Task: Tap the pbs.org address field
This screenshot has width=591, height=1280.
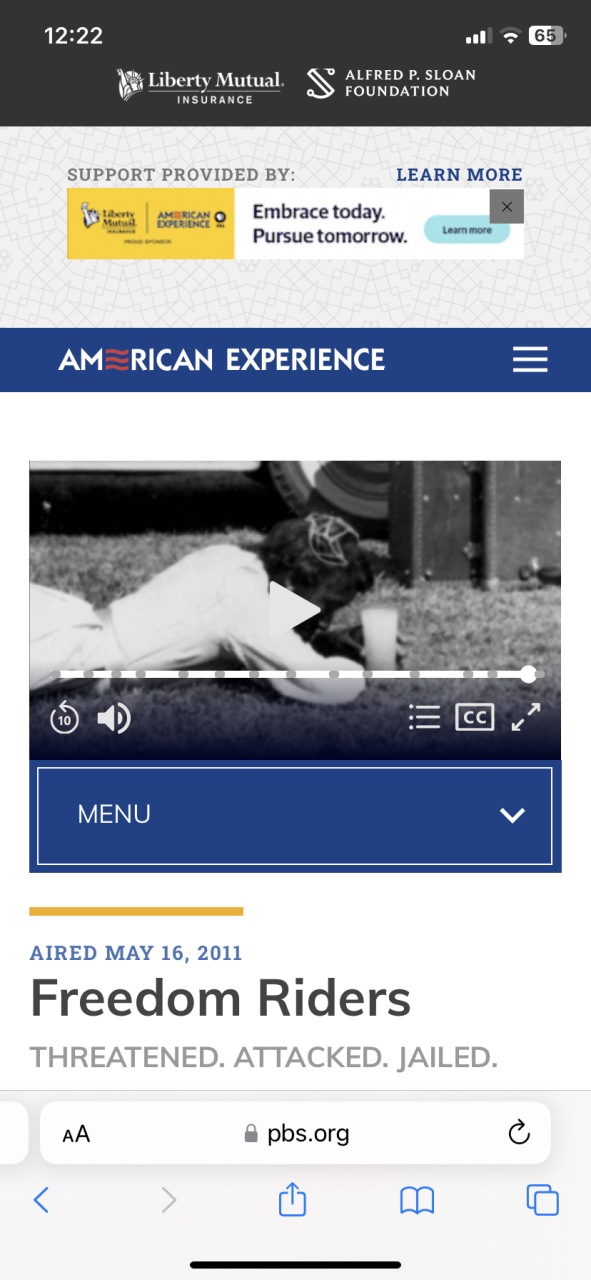Action: (295, 1133)
